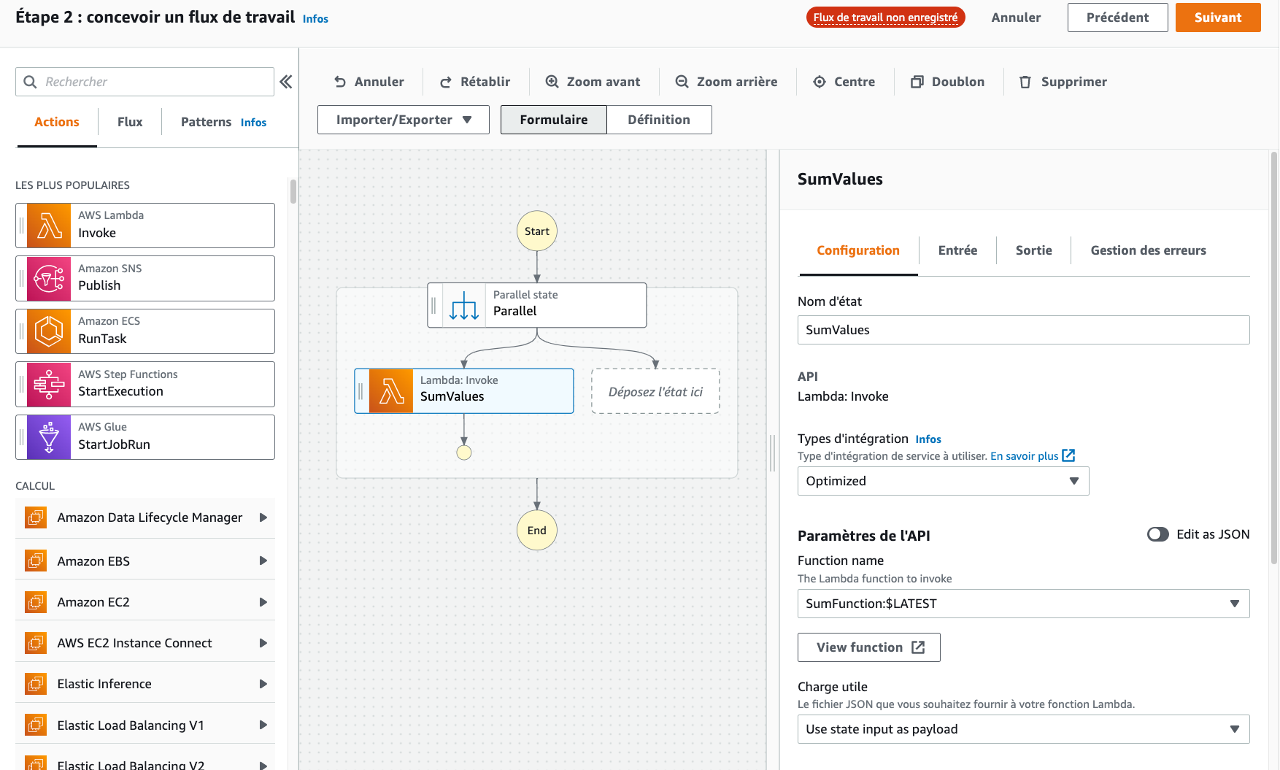Open Infos link next to Patterns

(x=253, y=123)
